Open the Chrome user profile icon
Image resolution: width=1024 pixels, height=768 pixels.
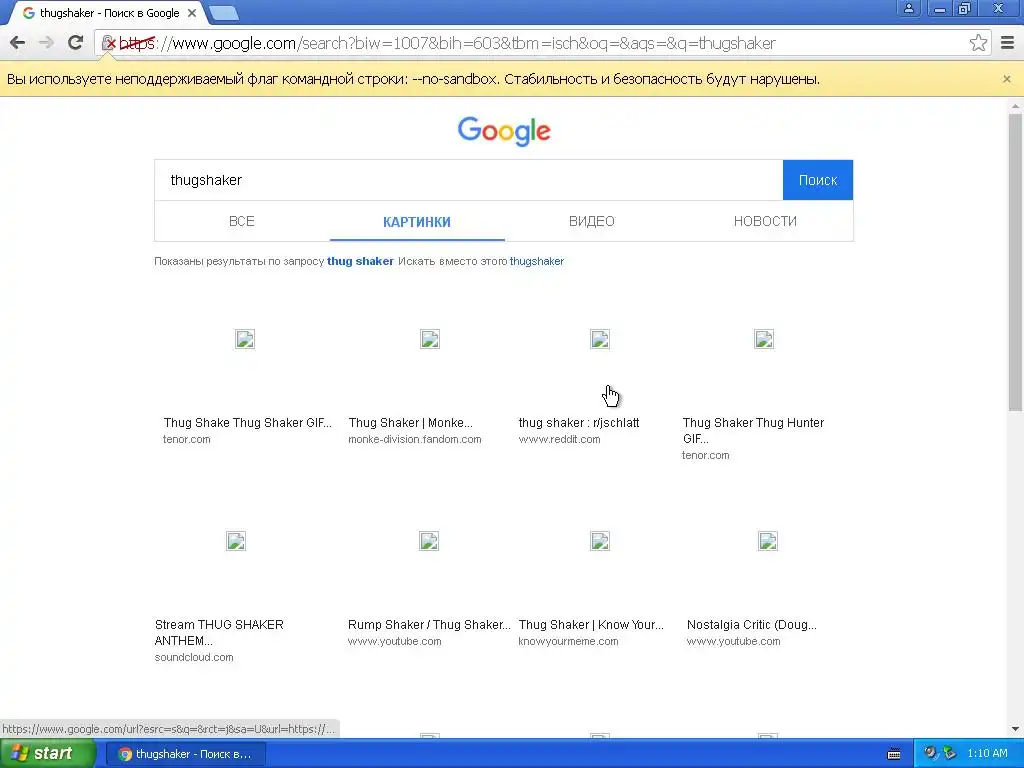908,8
